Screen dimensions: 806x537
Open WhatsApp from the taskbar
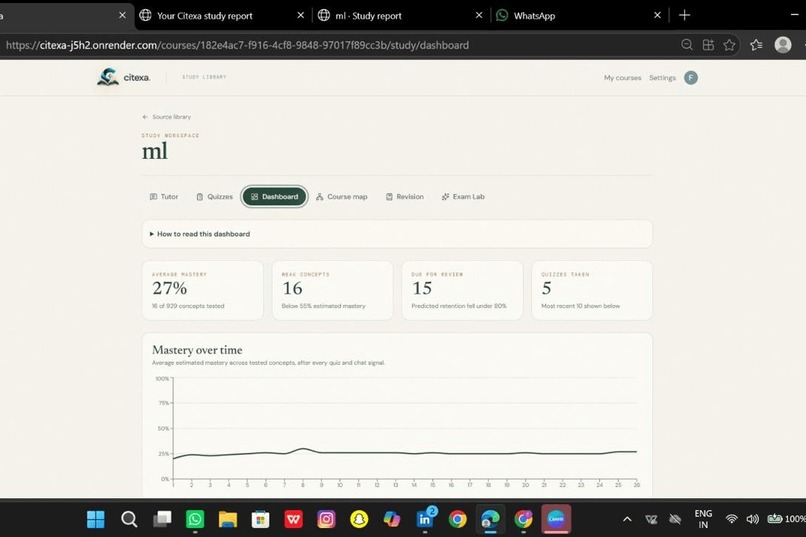pos(195,519)
